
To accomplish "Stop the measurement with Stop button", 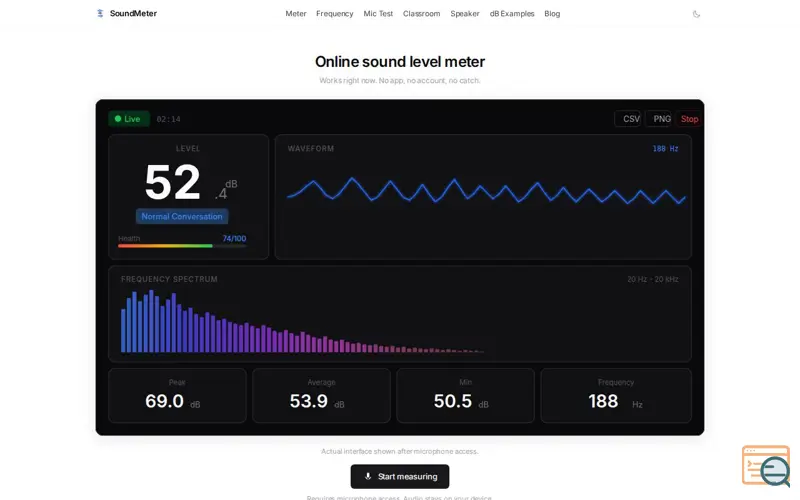I will 689,119.
